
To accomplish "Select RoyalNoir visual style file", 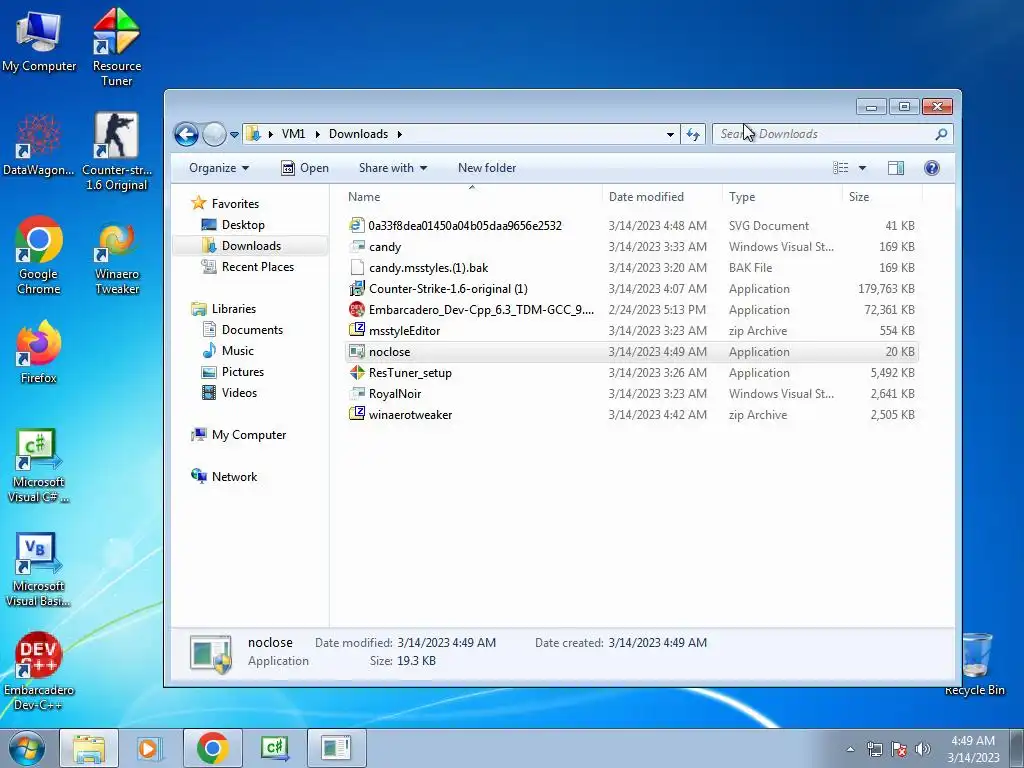I will (x=632, y=394).
